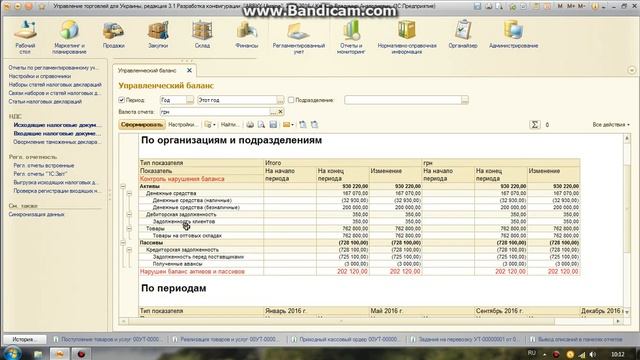Screen dimensions: 640x360
Task: Collapse the Кредиторская задолженность group
Action: tap(129, 249)
